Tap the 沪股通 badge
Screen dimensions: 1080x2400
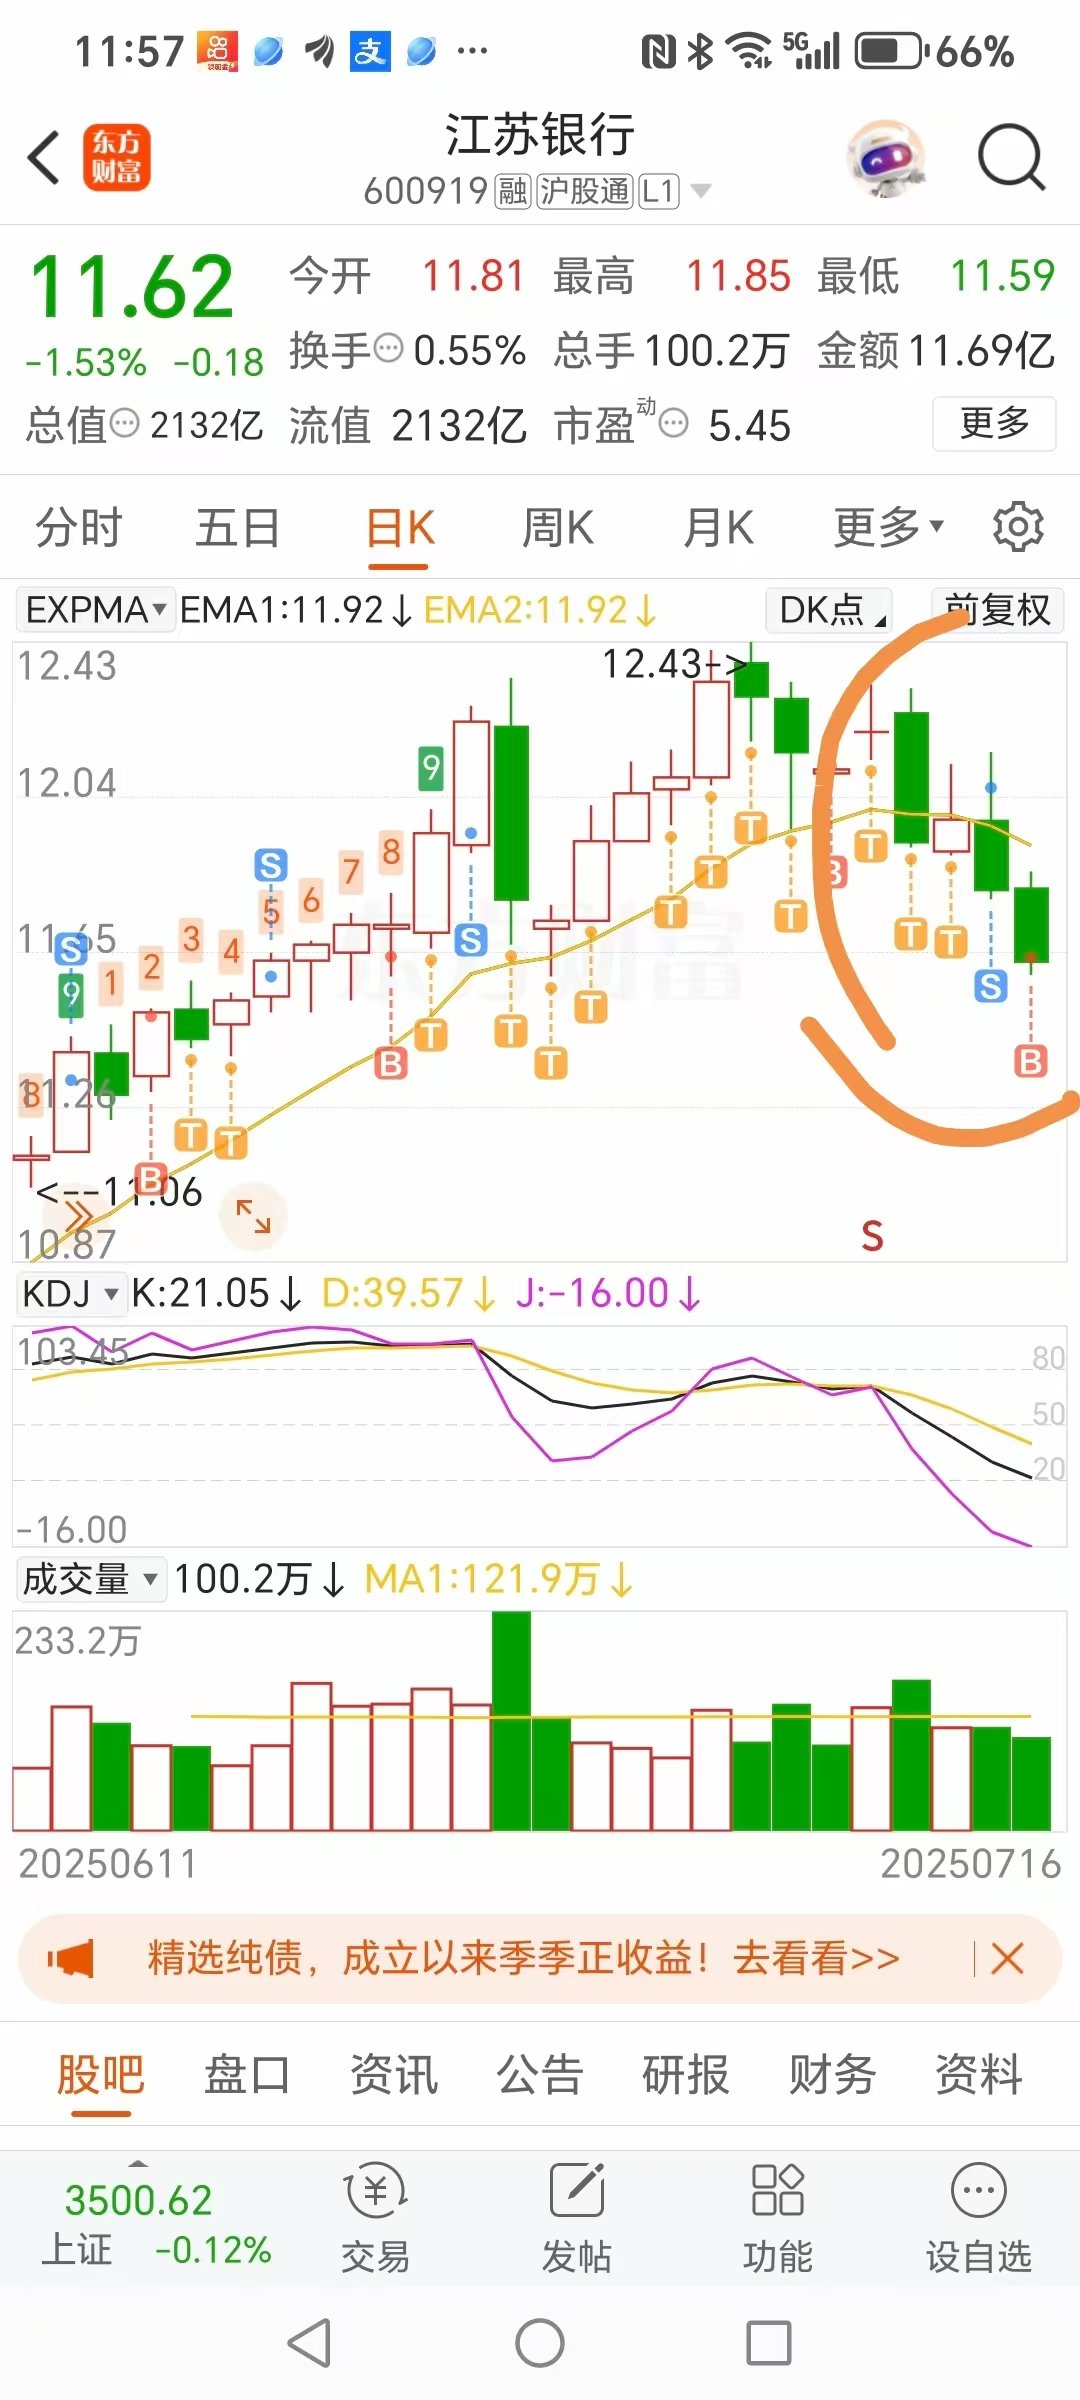(585, 191)
